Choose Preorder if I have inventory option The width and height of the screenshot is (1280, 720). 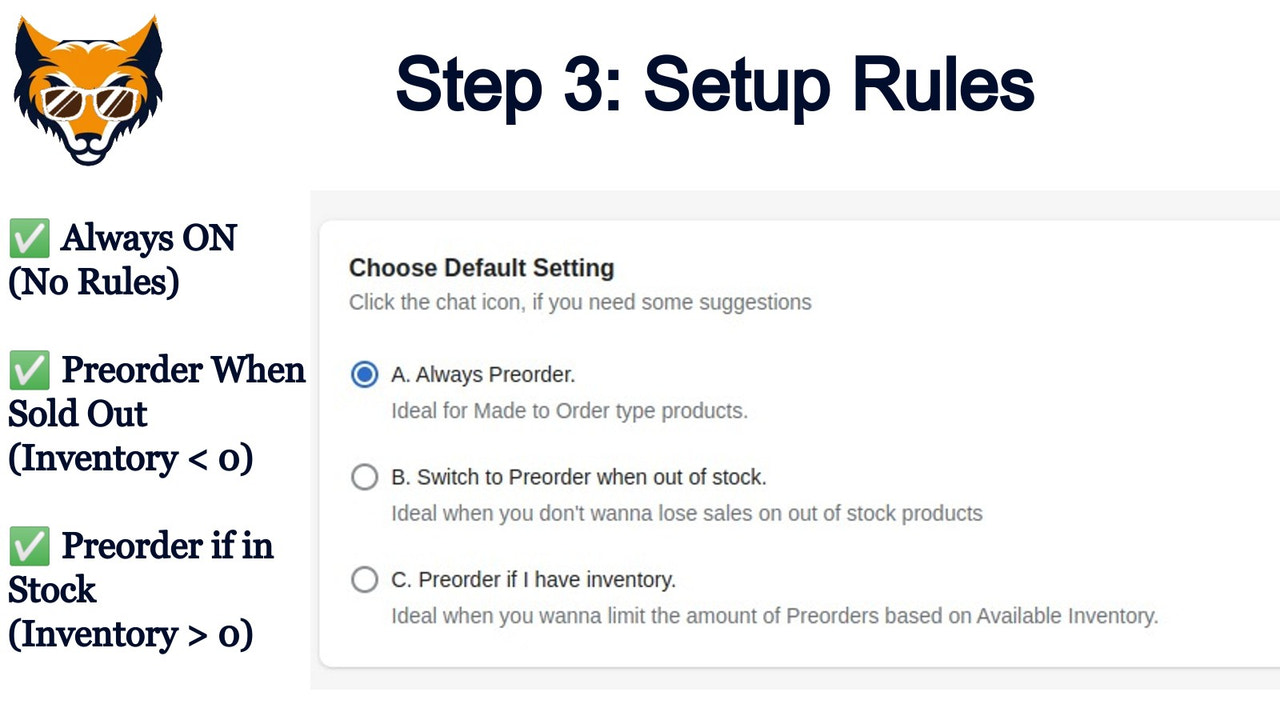(364, 579)
